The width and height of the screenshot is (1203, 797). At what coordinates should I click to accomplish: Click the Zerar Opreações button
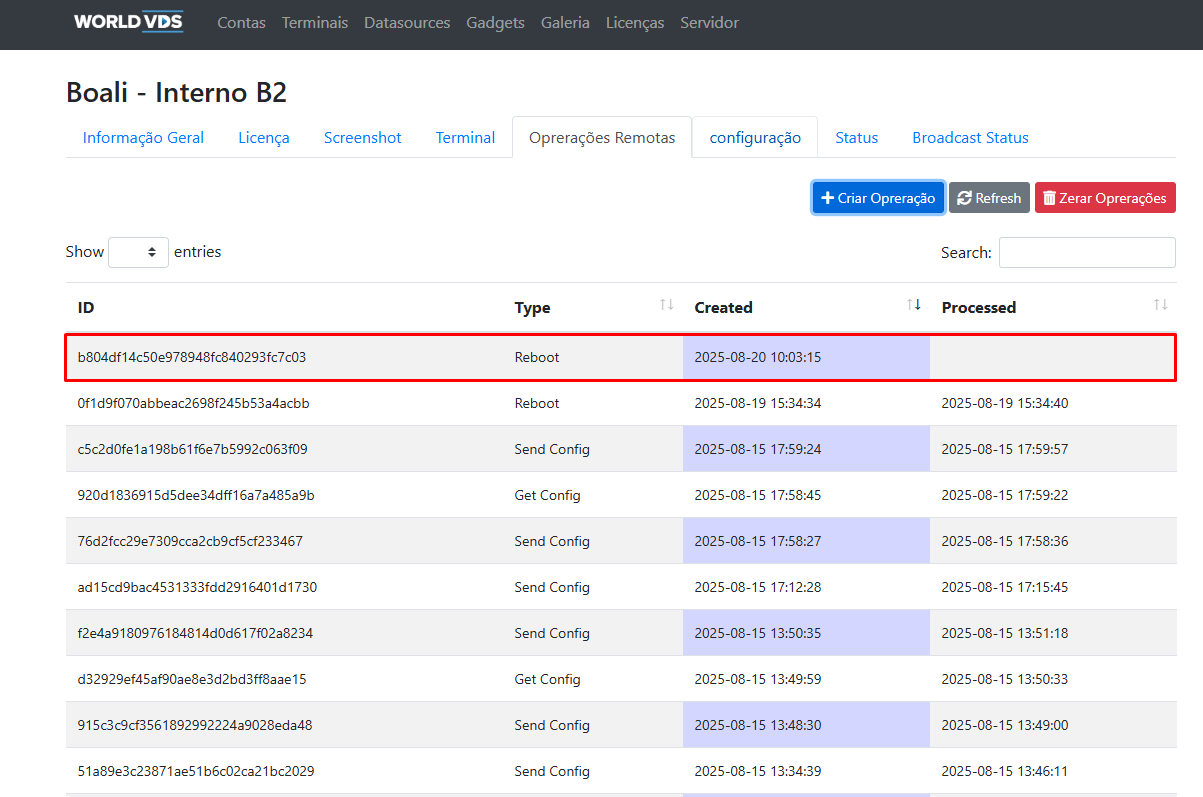(1105, 198)
